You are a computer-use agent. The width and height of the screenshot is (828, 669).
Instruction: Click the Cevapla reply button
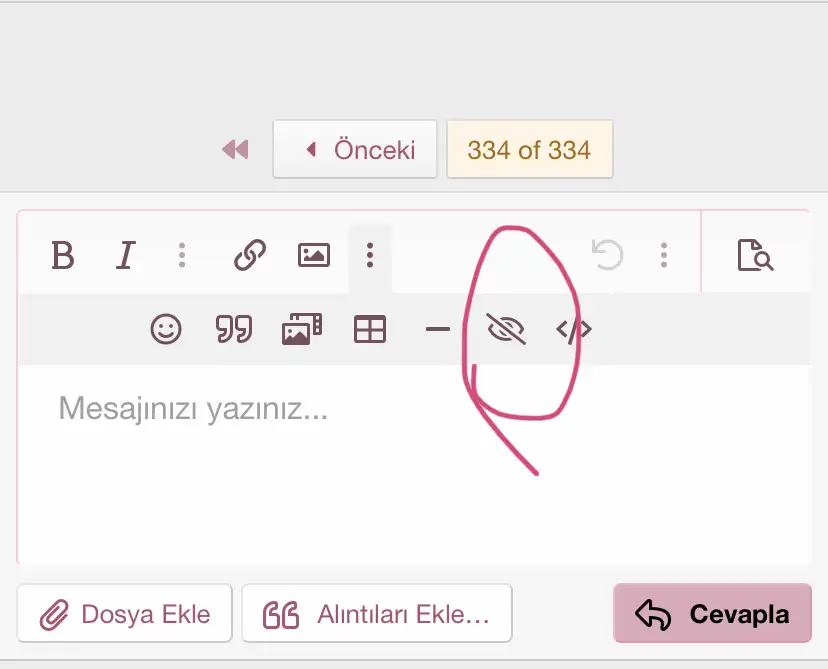pyautogui.click(x=712, y=614)
